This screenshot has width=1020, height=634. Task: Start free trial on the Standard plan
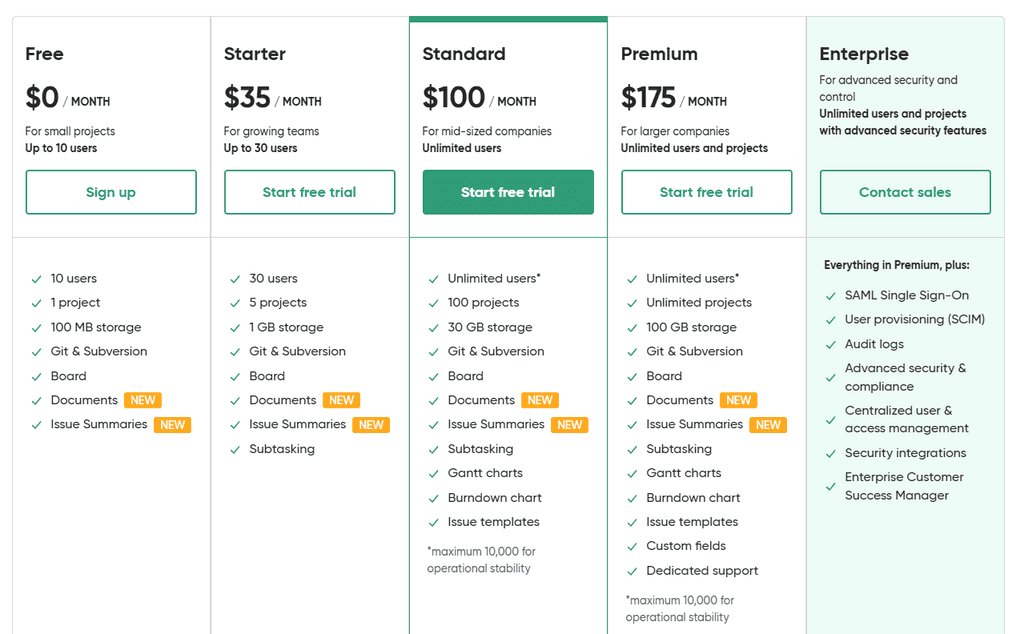[508, 192]
